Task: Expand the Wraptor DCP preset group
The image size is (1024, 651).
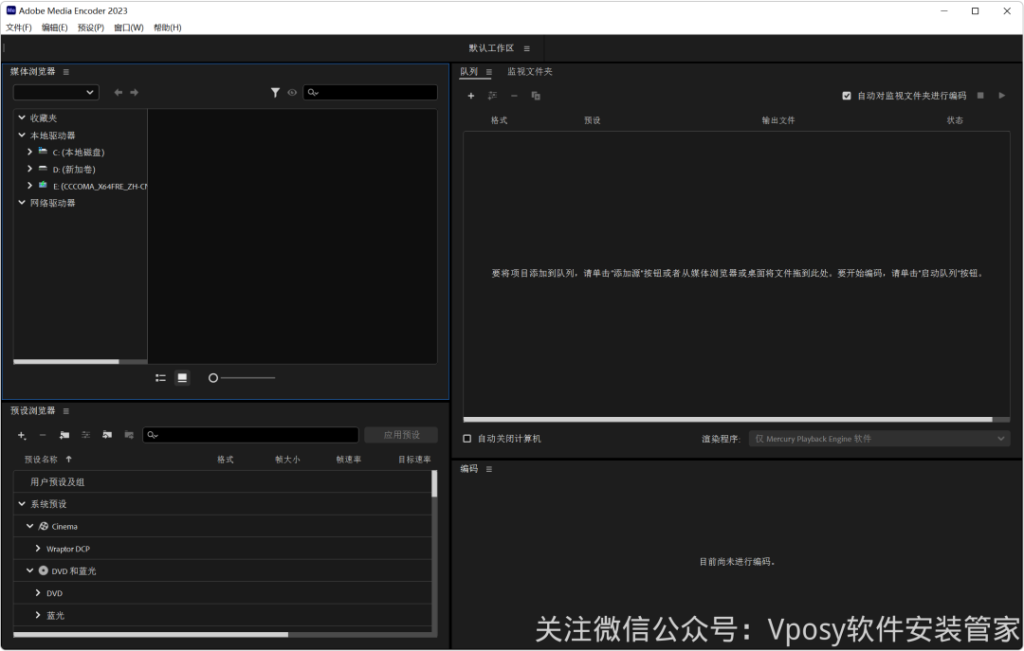Action: (37, 548)
